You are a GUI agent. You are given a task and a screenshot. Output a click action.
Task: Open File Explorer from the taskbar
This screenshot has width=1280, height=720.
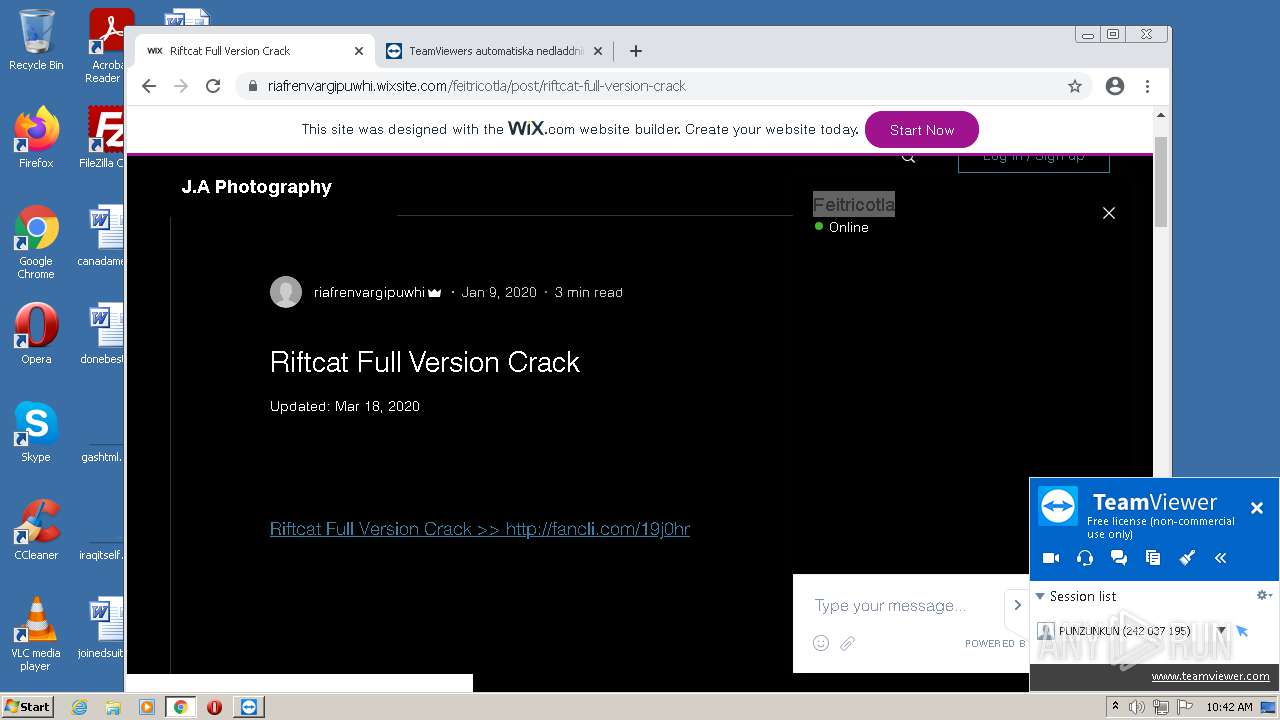click(x=113, y=707)
